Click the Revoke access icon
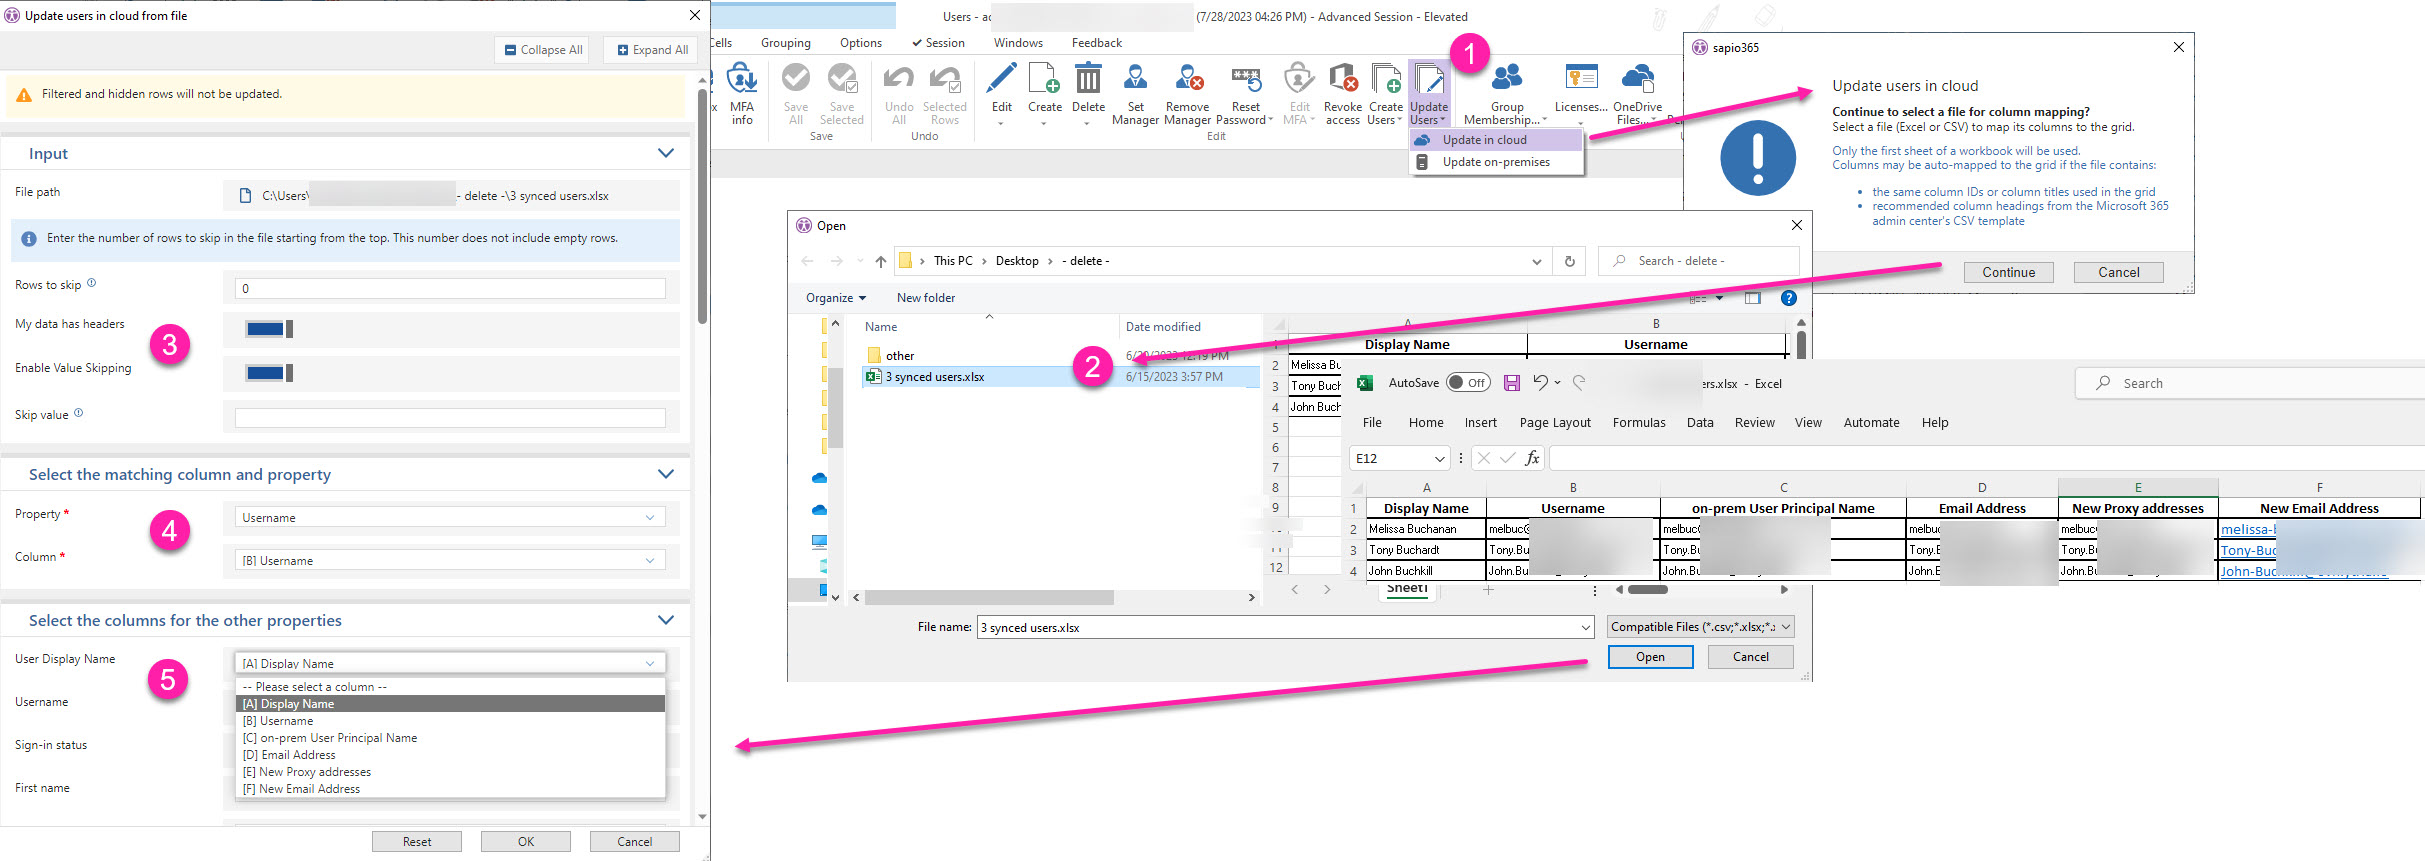Image resolution: width=2425 pixels, height=861 pixels. (1342, 80)
